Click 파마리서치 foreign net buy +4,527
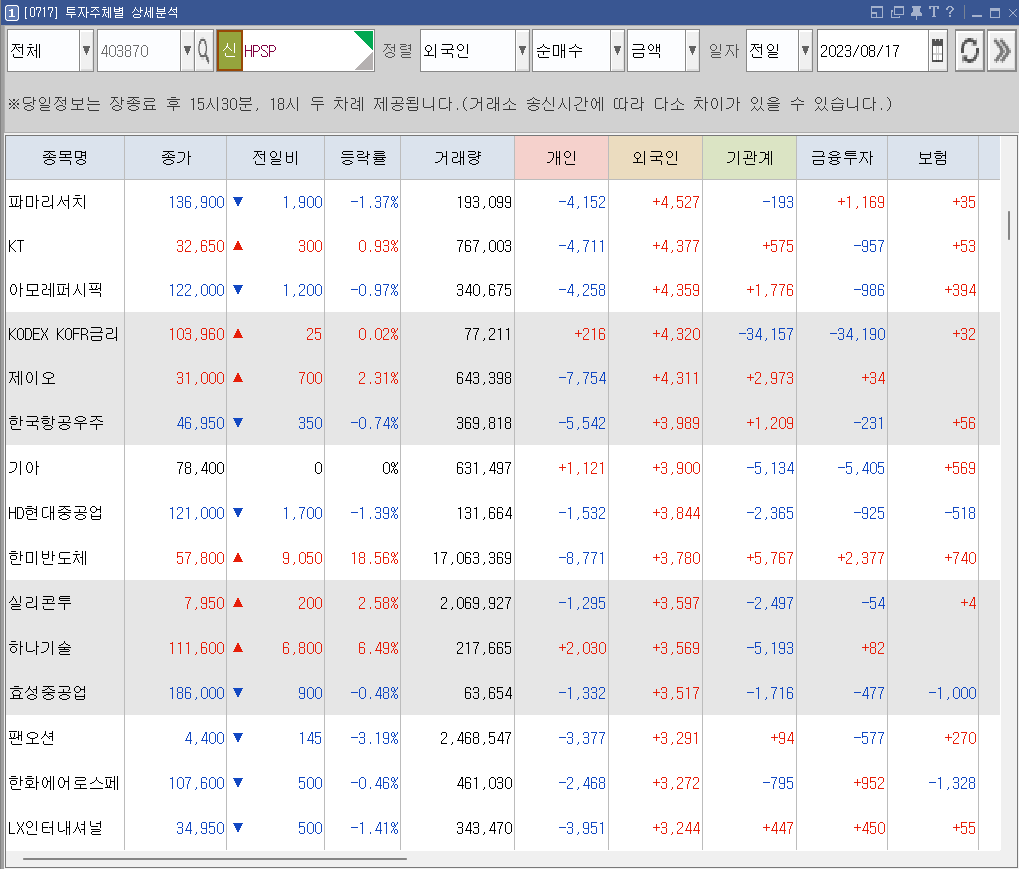The height and width of the screenshot is (869, 1019). 676,202
